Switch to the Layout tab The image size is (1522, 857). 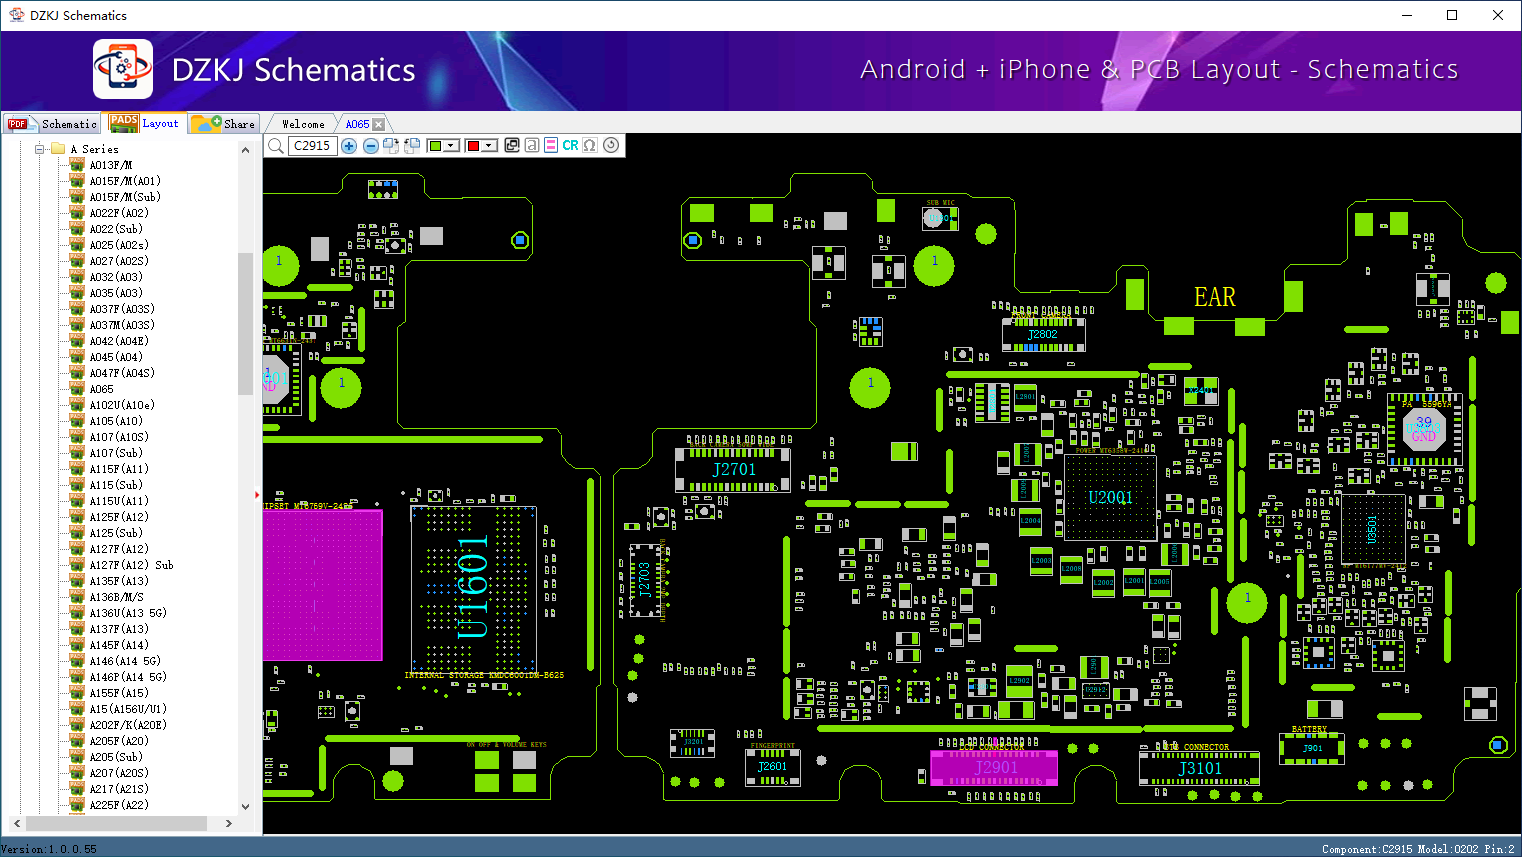[x=145, y=123]
